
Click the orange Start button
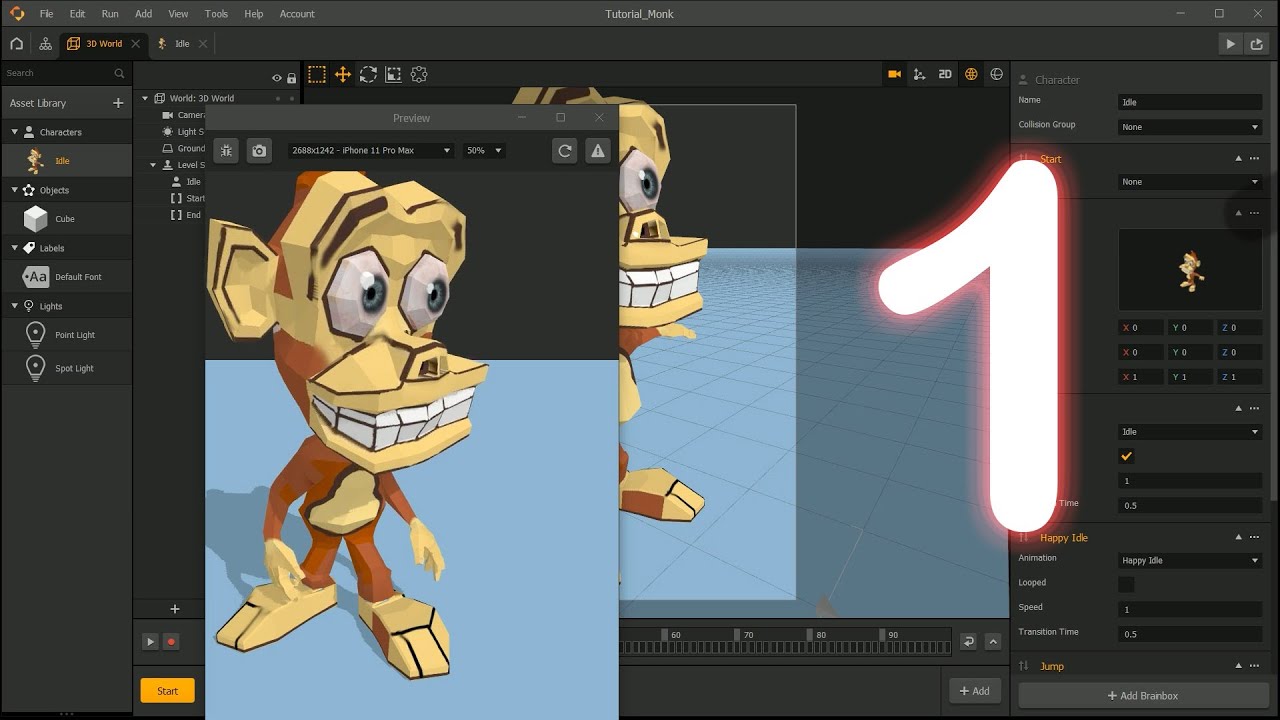[x=167, y=691]
